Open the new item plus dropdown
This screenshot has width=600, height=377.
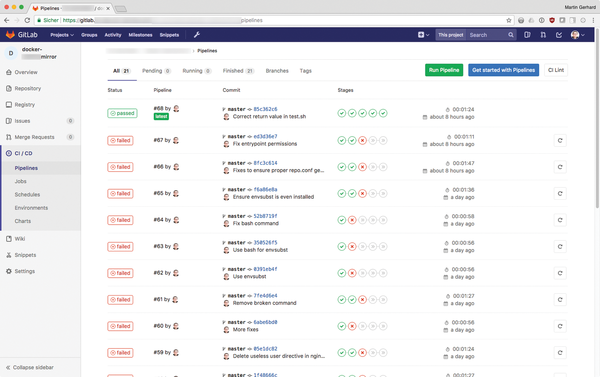pos(423,35)
